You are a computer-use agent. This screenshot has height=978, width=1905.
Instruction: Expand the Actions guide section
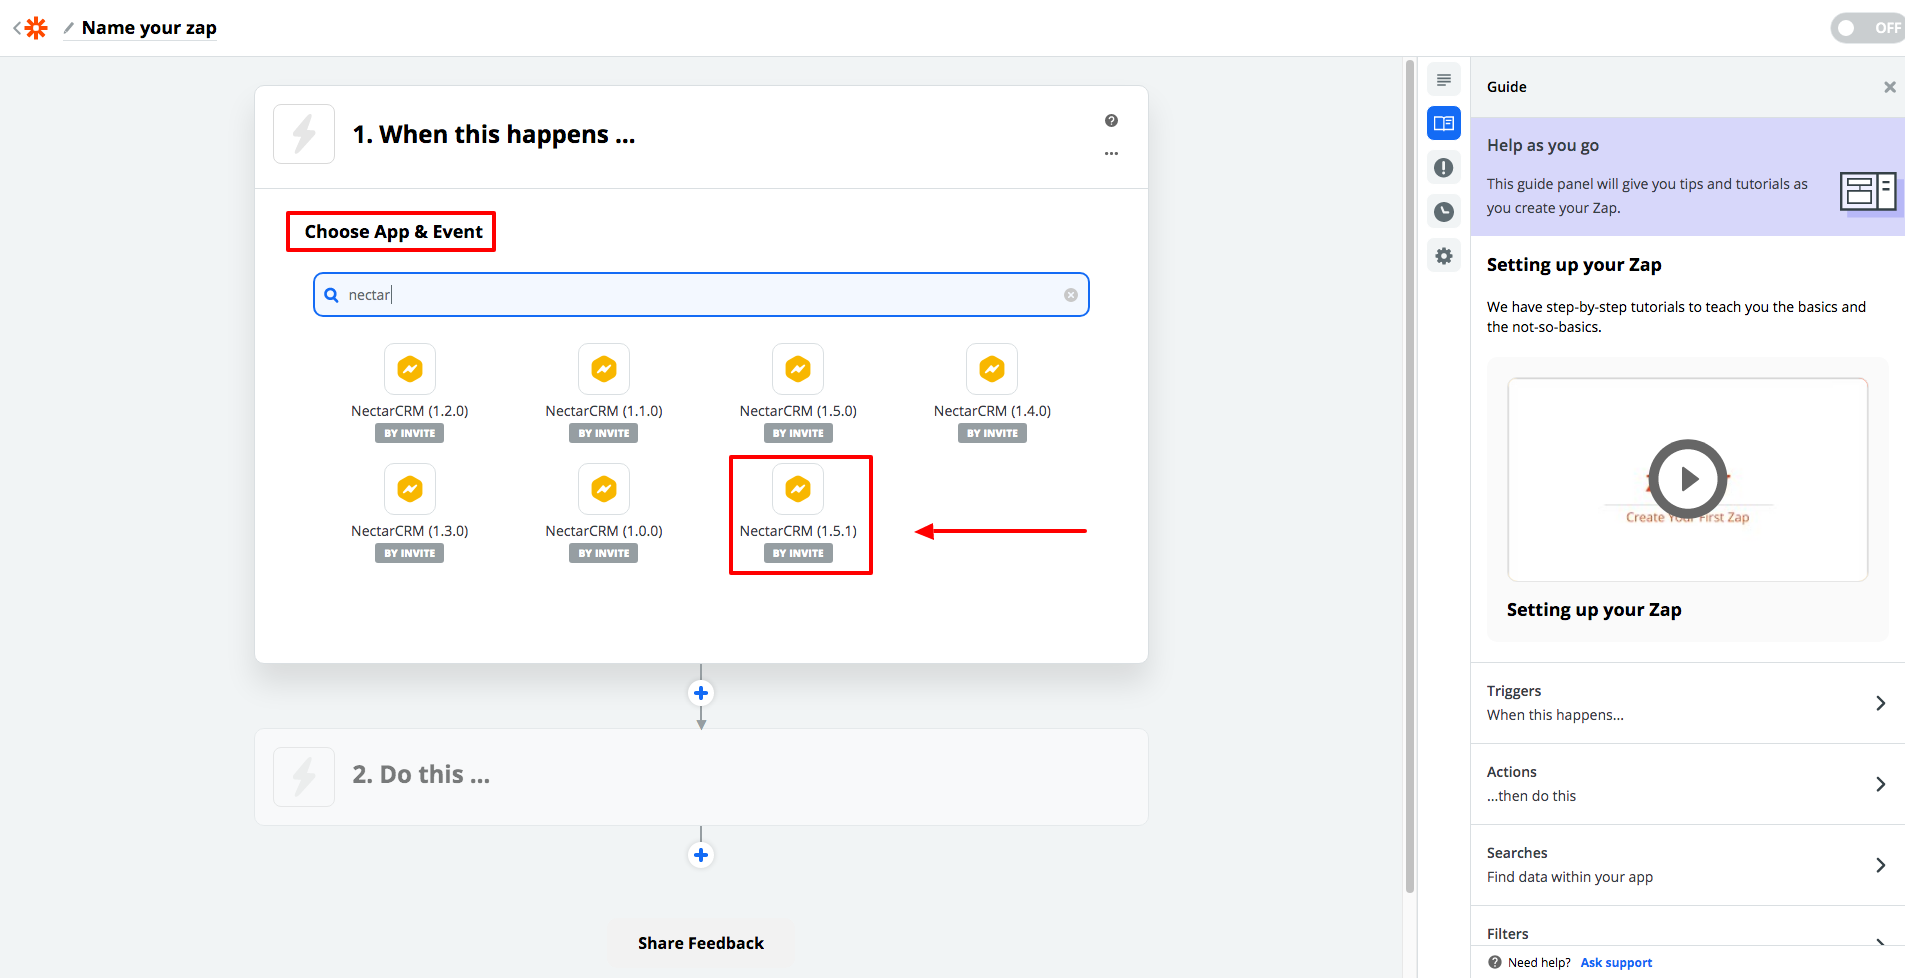pyautogui.click(x=1688, y=784)
